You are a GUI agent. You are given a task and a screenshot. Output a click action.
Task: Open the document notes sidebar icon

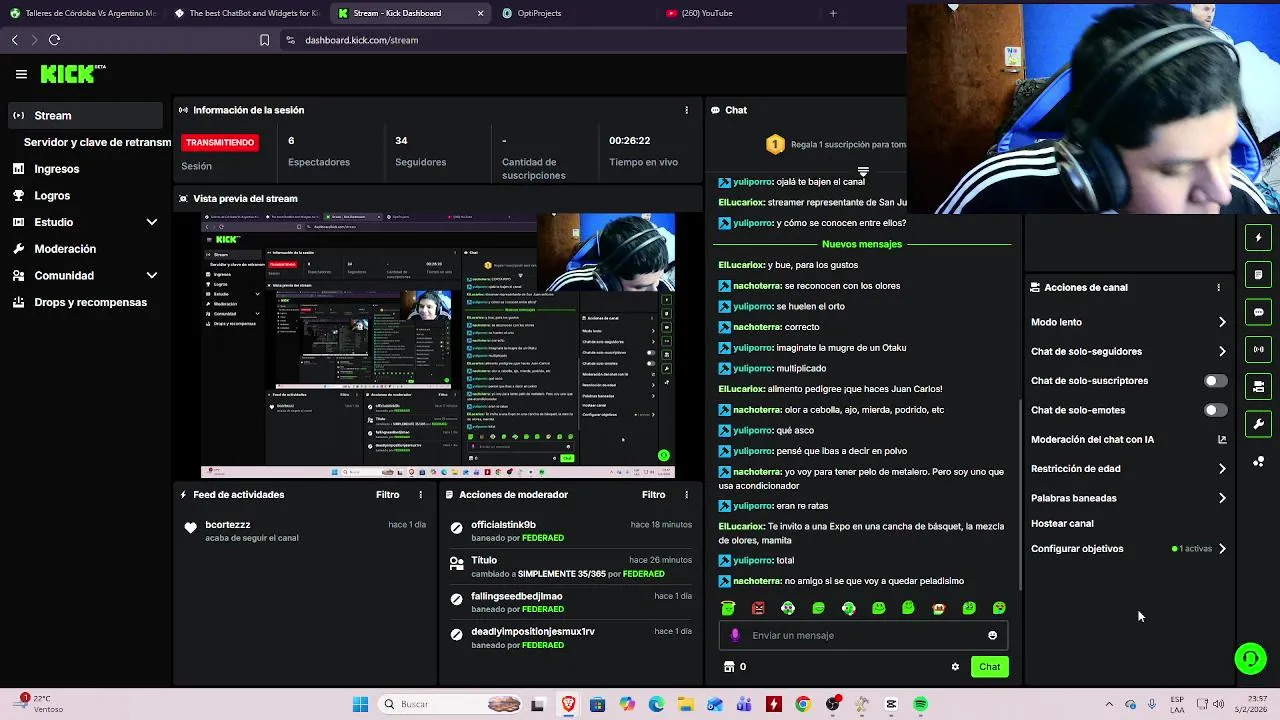(x=1258, y=275)
